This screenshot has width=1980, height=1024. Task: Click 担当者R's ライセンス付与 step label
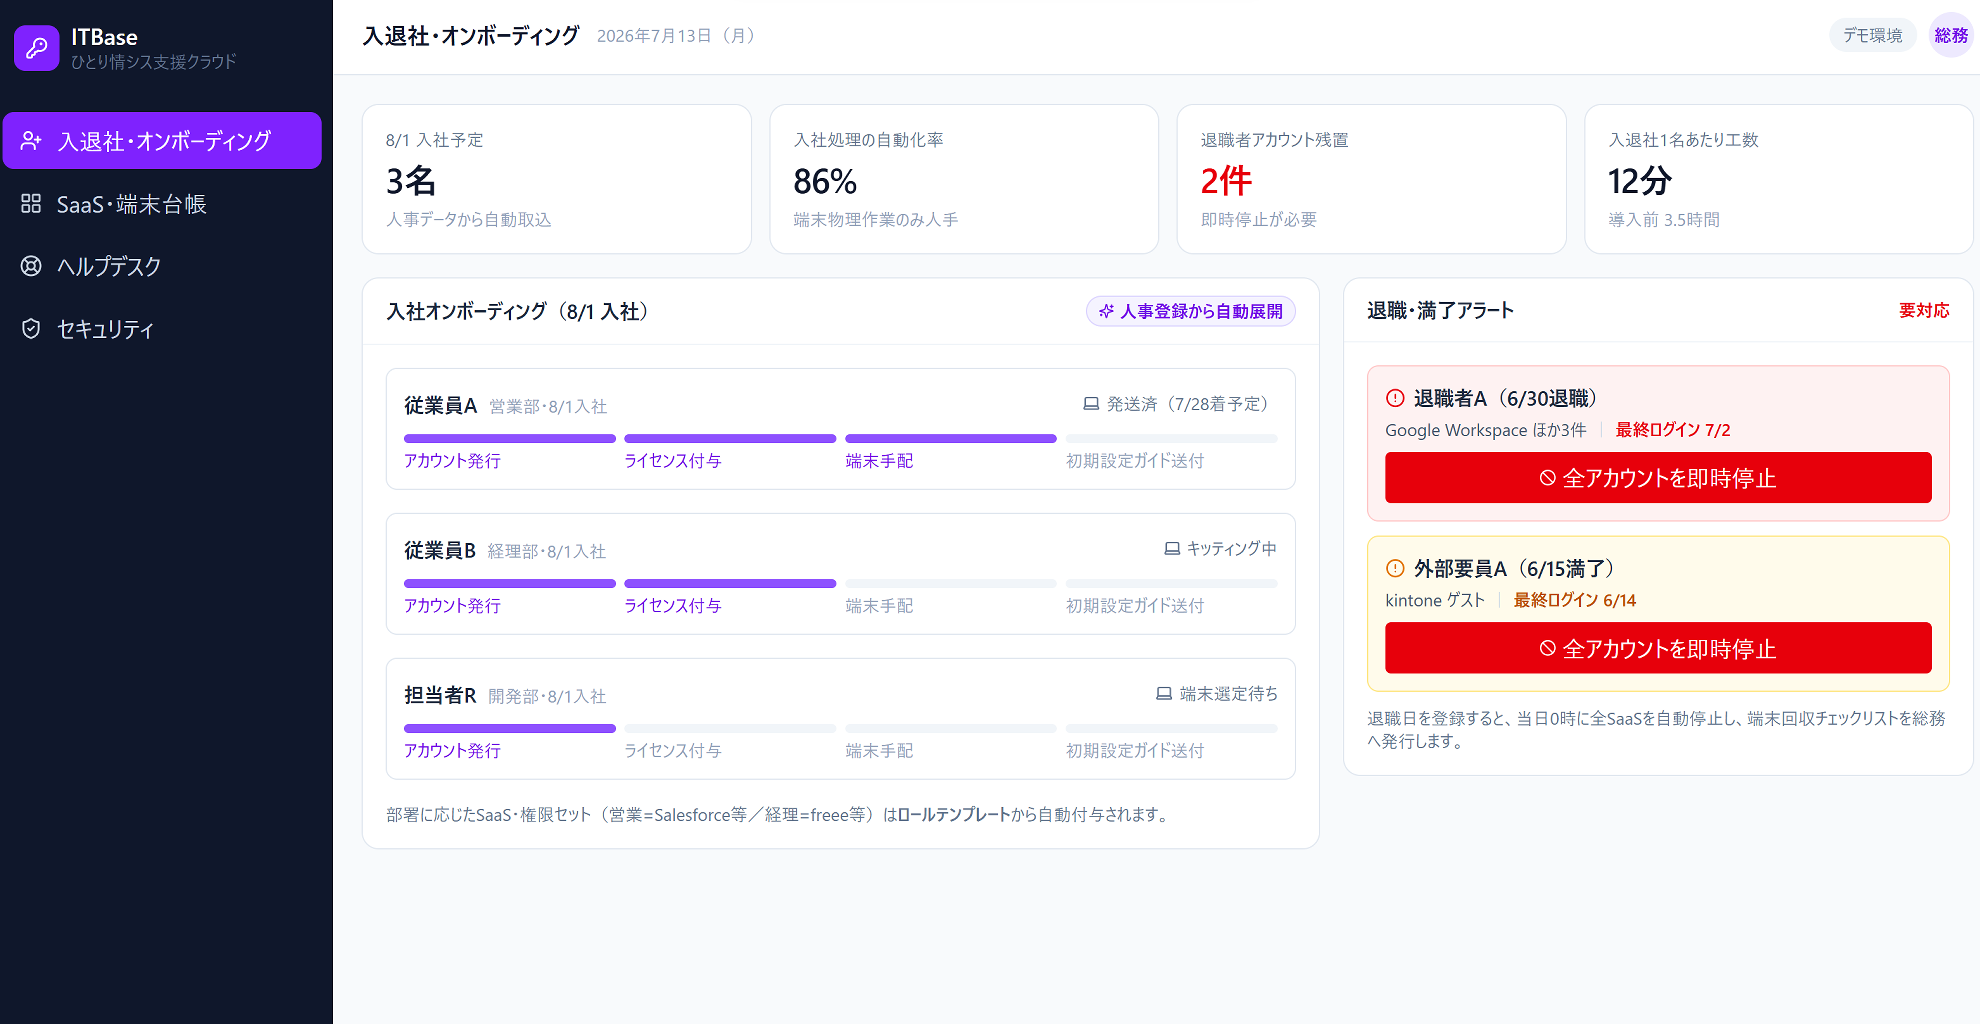point(673,751)
